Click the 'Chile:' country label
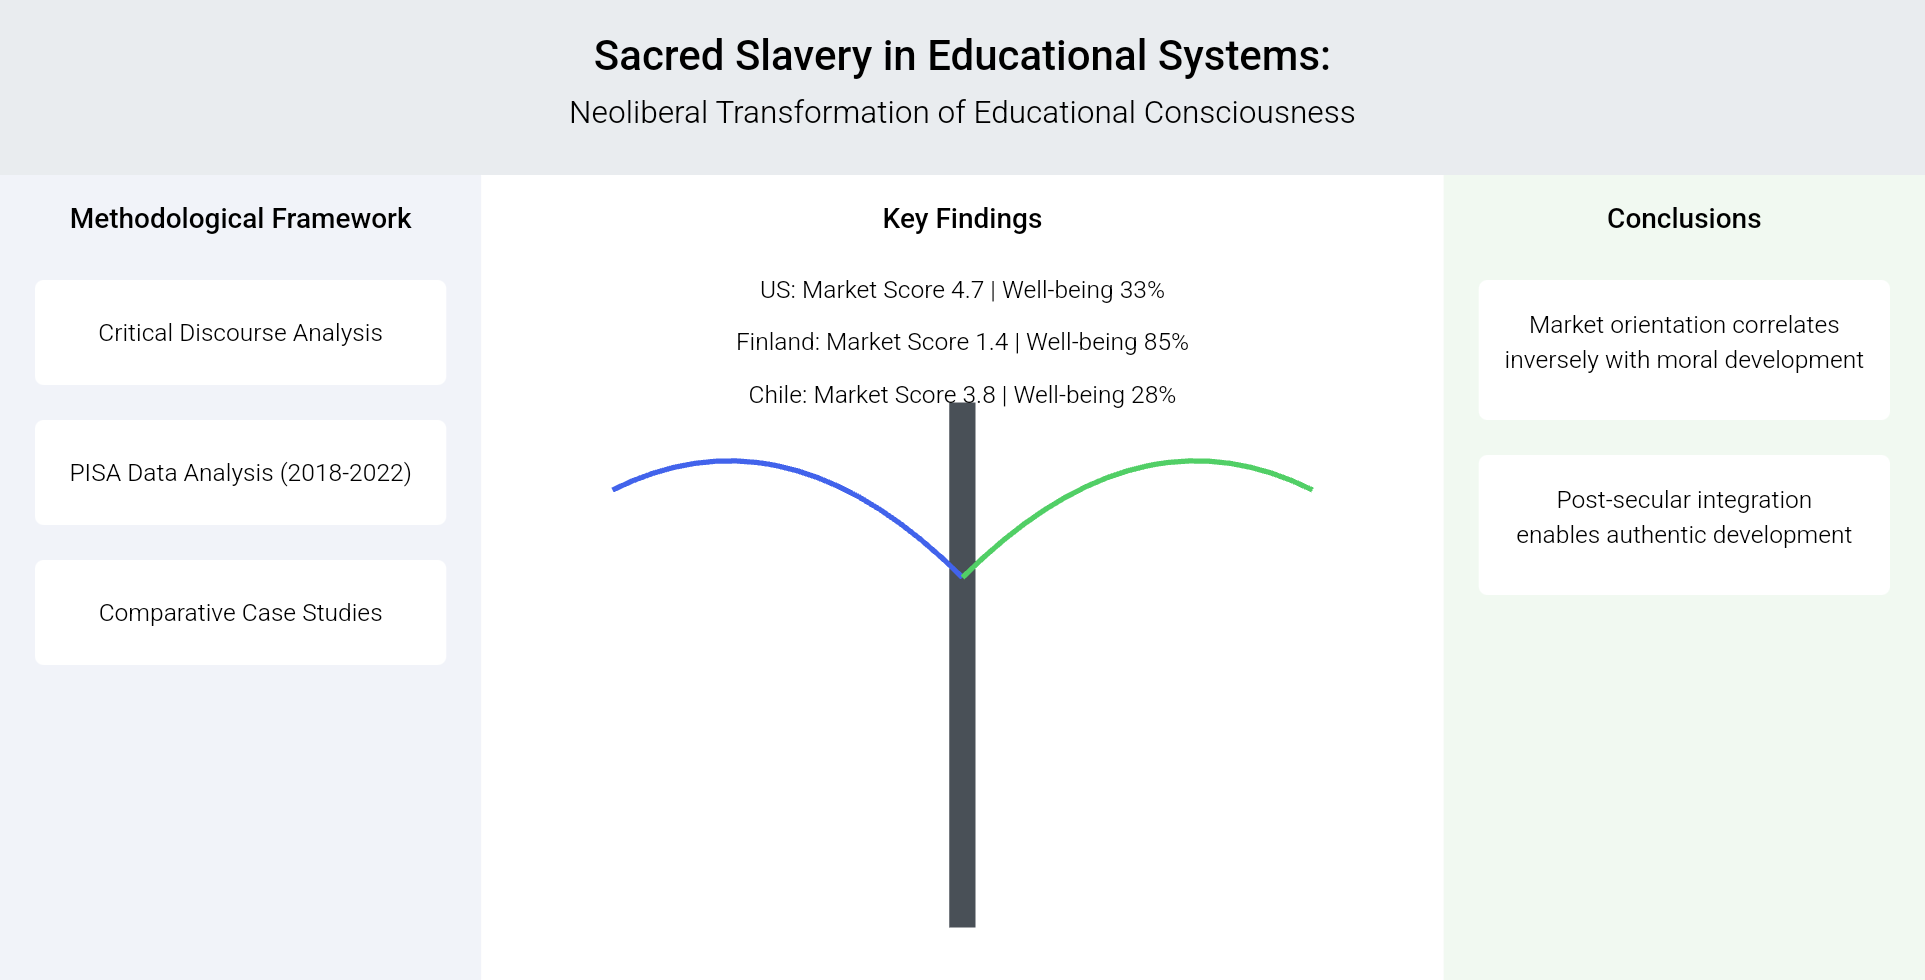 coord(777,395)
